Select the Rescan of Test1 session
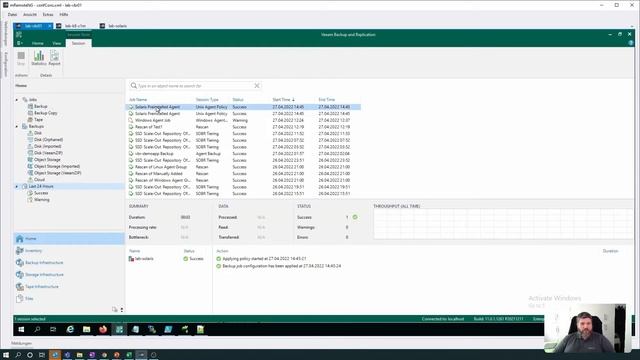The width and height of the screenshot is (640, 360). pos(243,127)
